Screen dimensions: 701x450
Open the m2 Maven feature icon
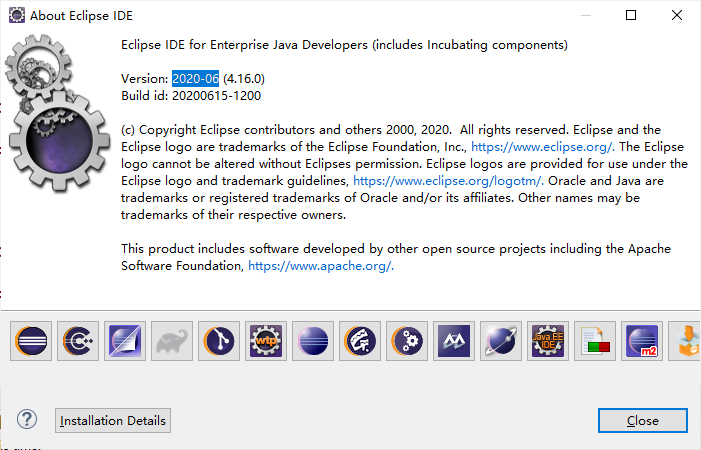point(642,341)
